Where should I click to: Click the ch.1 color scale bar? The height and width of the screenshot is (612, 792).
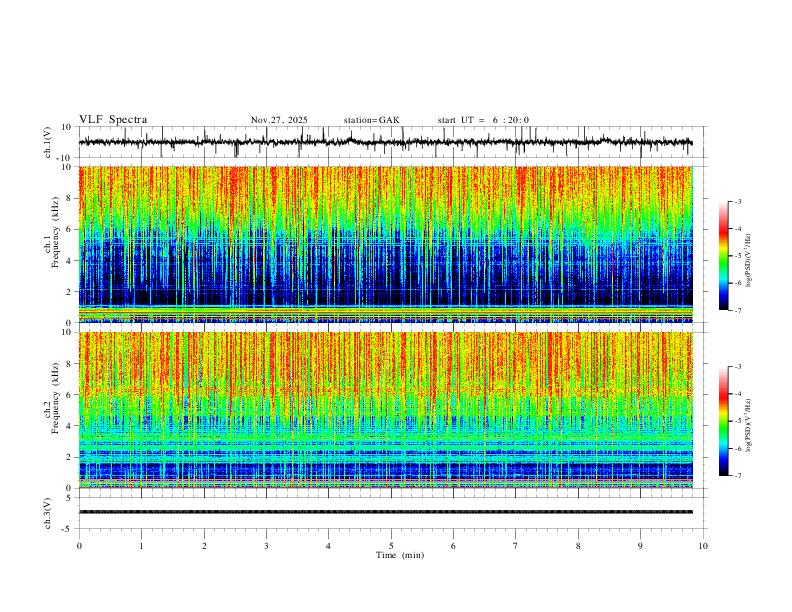click(x=724, y=256)
